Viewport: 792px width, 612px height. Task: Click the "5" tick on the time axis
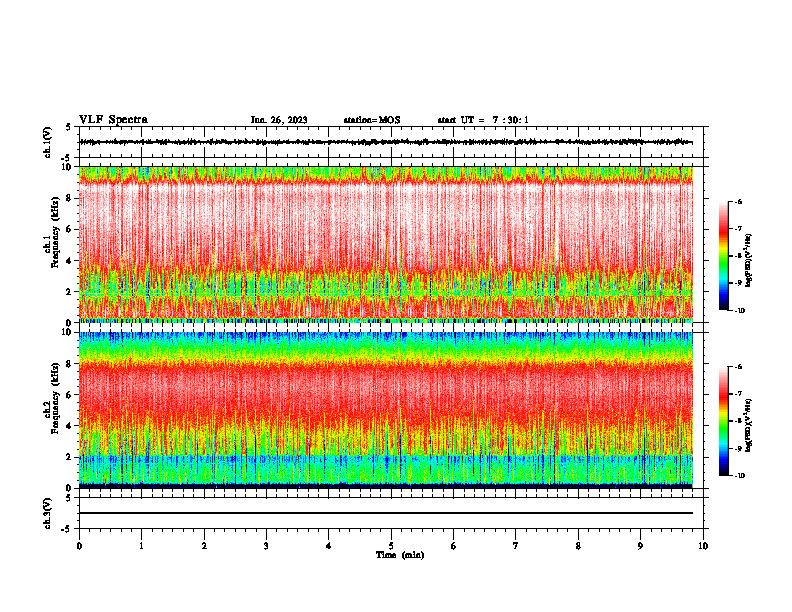[x=391, y=546]
